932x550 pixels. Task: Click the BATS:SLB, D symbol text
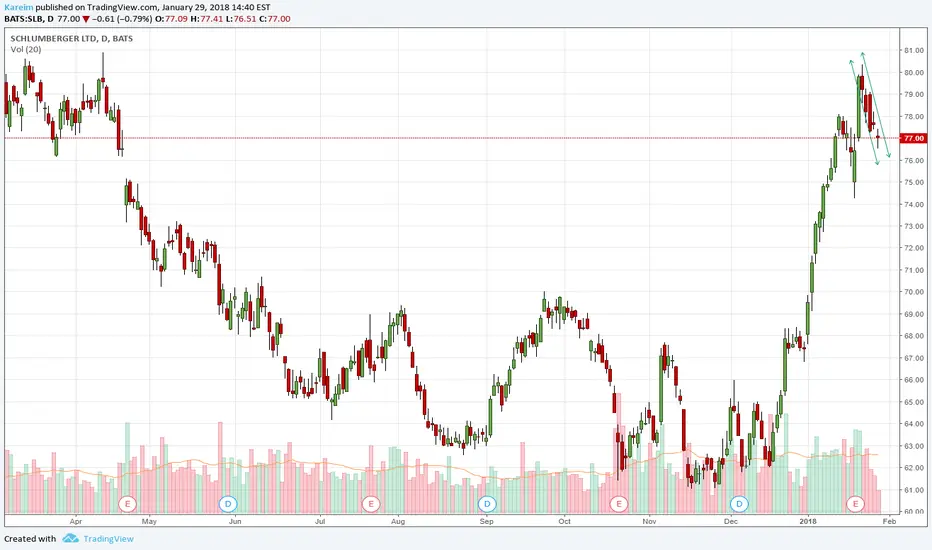tap(29, 18)
